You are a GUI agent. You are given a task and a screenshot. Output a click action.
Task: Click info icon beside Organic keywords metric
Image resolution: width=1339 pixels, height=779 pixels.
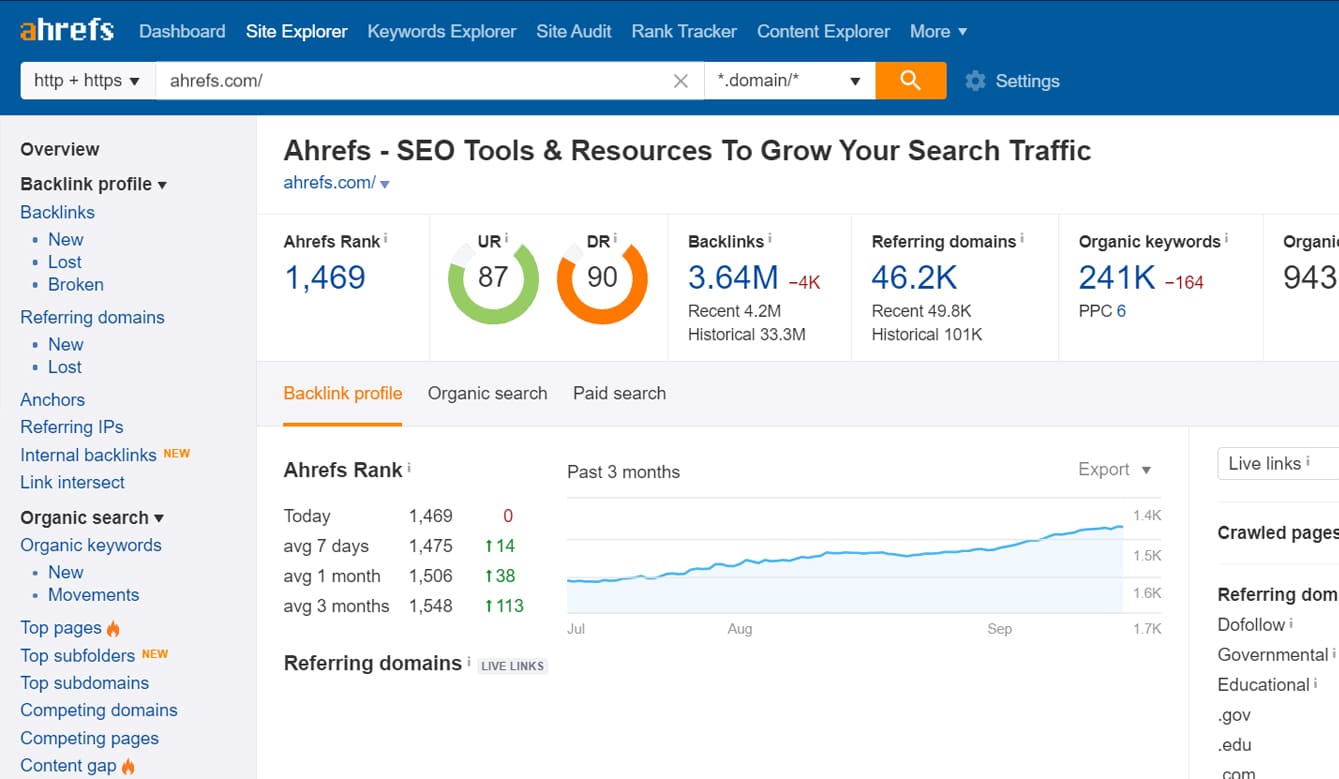(1227, 240)
